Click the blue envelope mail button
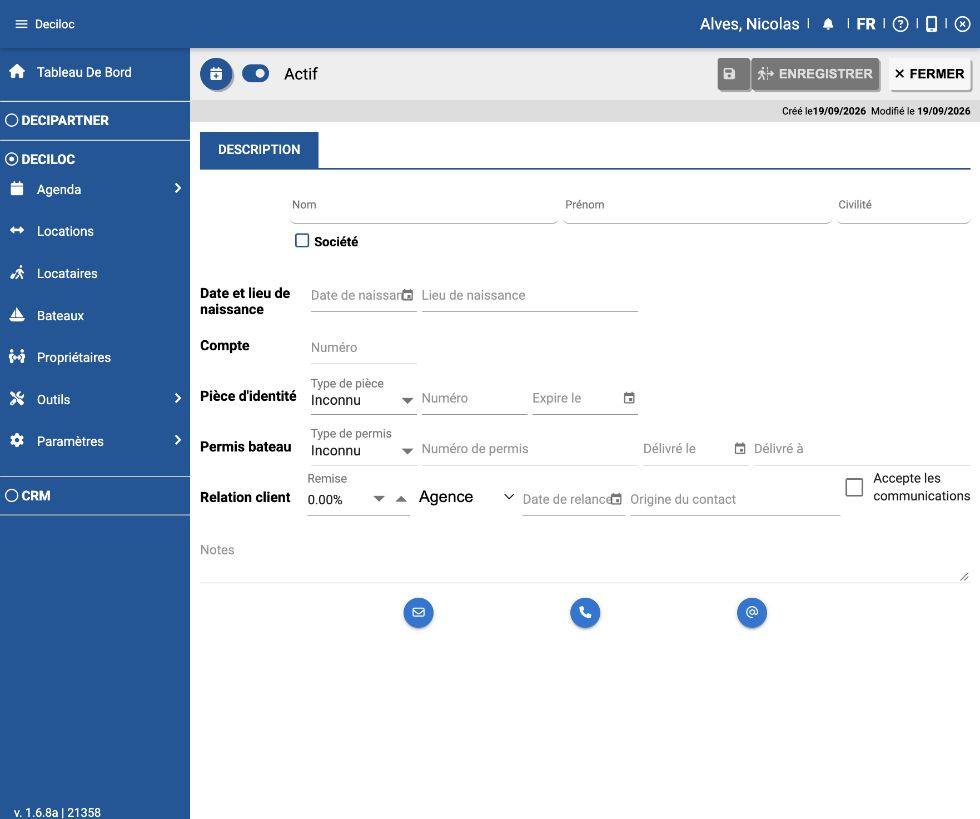Viewport: 980px width, 819px height. [x=419, y=612]
